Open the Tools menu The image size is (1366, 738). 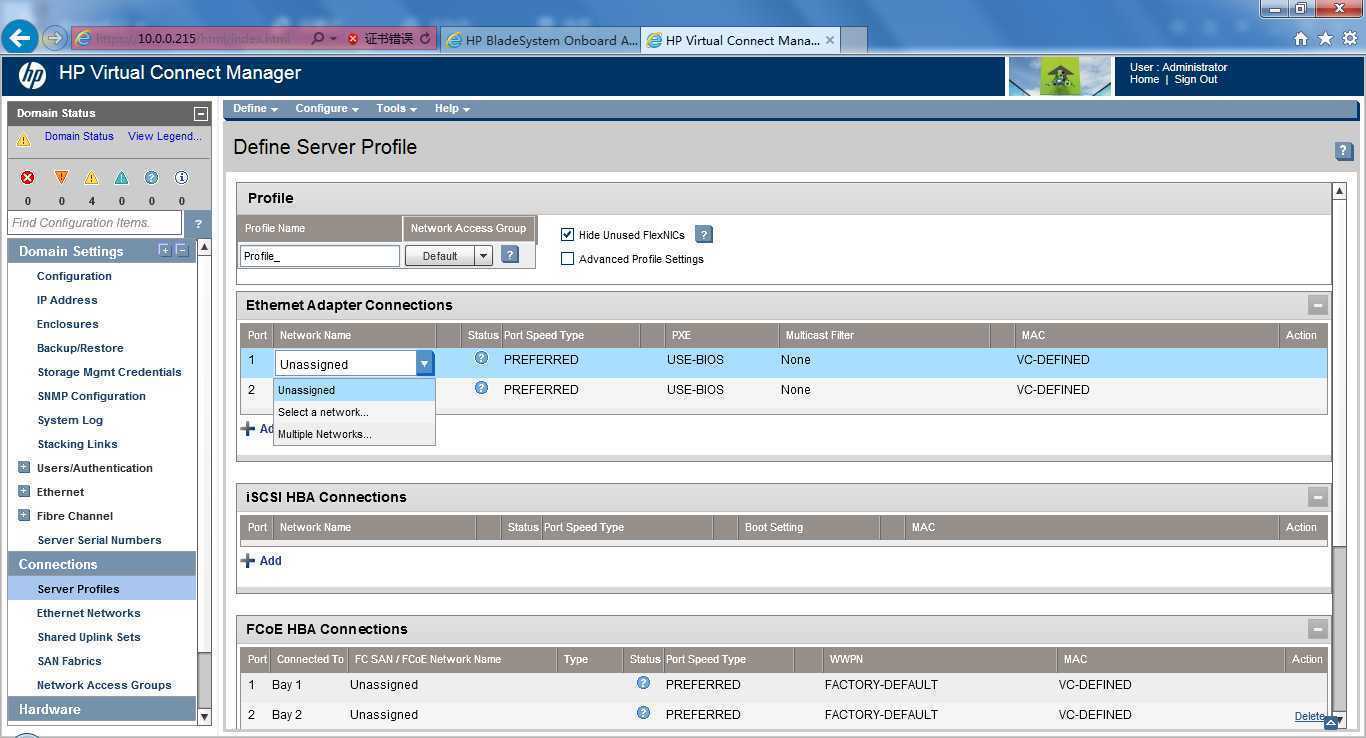coord(396,109)
